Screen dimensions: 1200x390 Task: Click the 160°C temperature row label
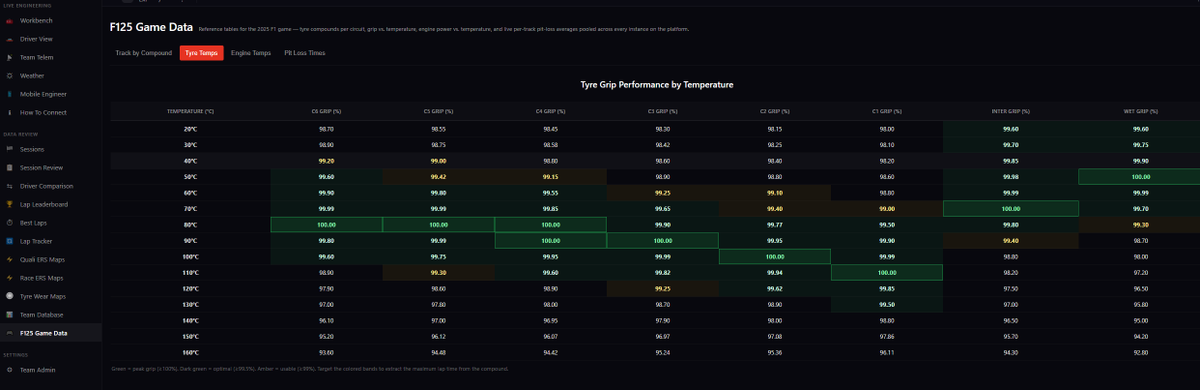190,352
